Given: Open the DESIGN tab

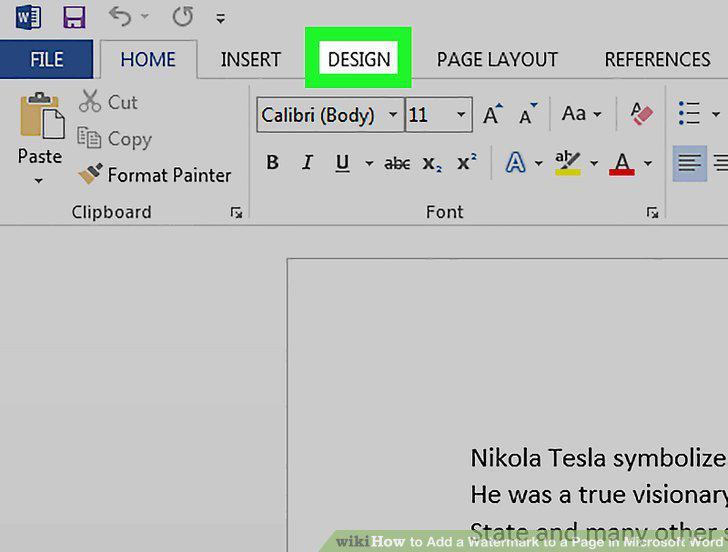Looking at the screenshot, I should tap(359, 59).
